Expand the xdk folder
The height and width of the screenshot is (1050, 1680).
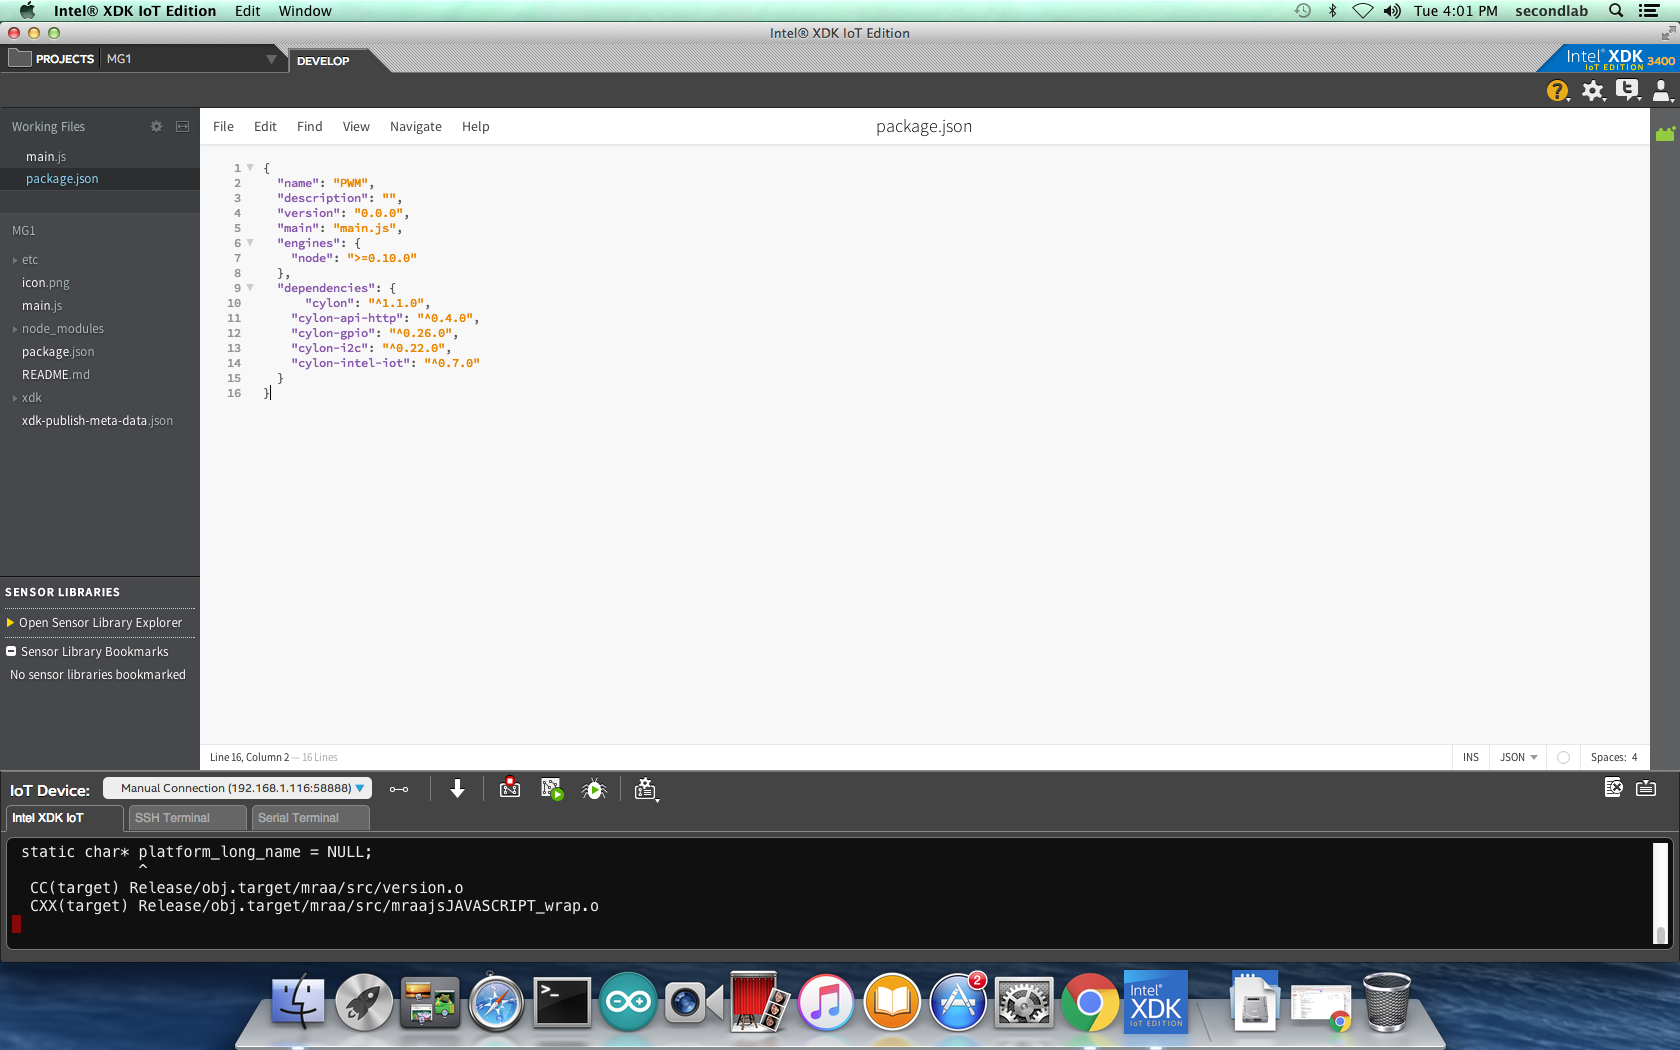[x=15, y=398]
